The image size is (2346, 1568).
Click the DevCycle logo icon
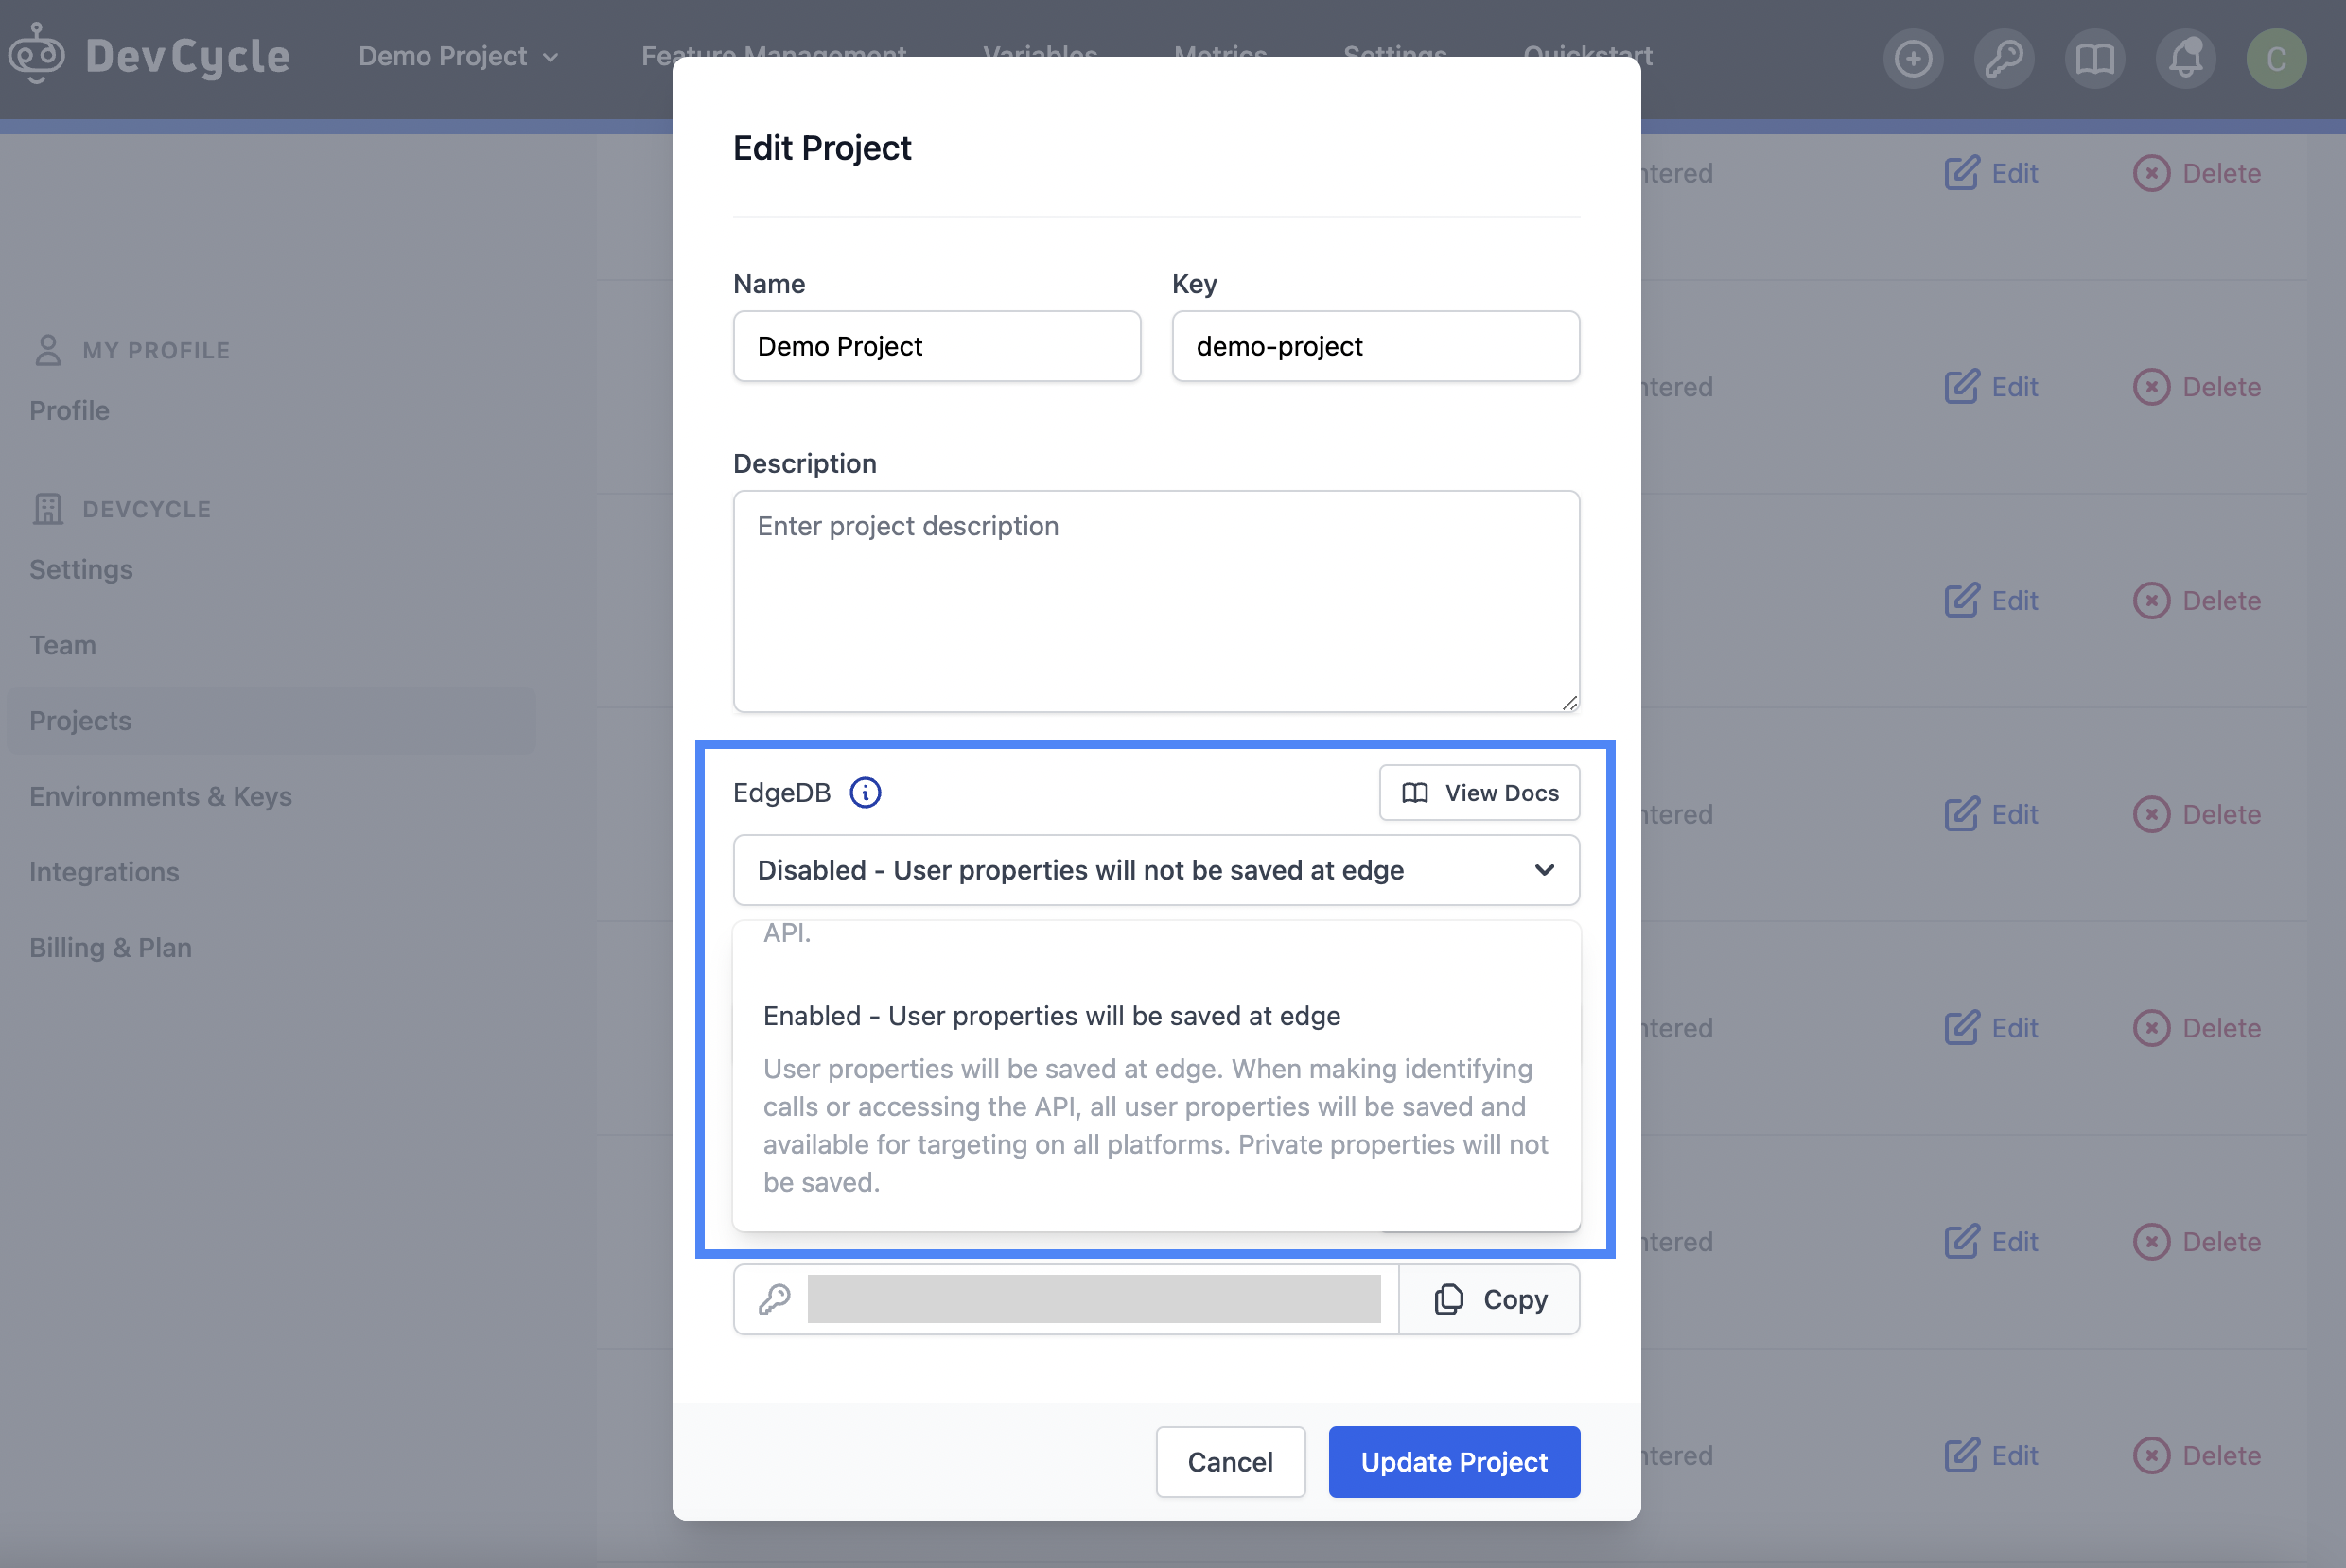pos(37,55)
